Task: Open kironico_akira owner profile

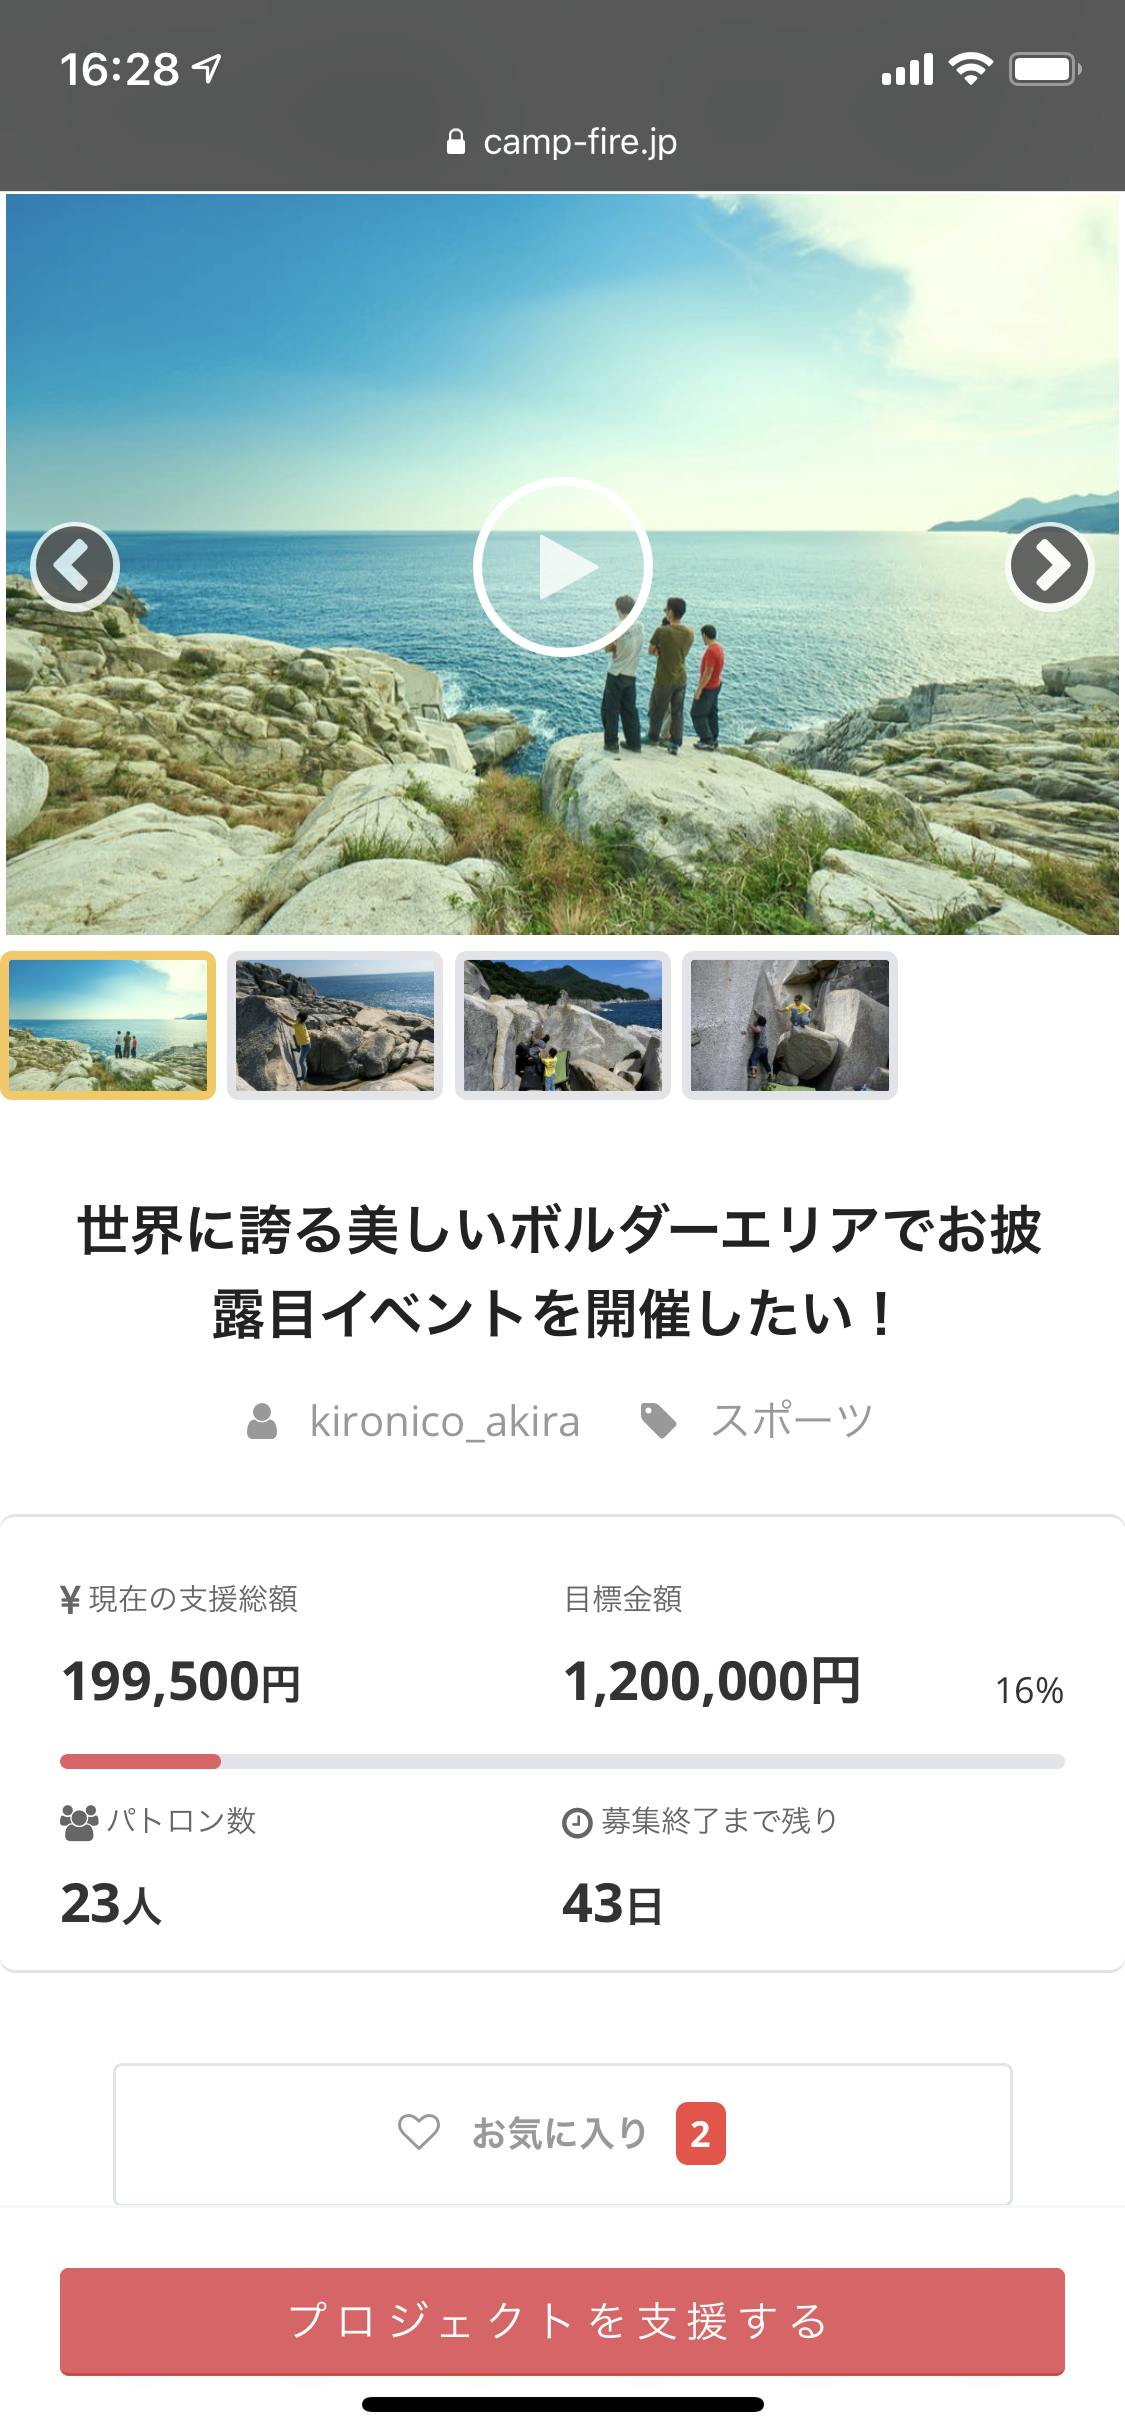Action: 444,1421
